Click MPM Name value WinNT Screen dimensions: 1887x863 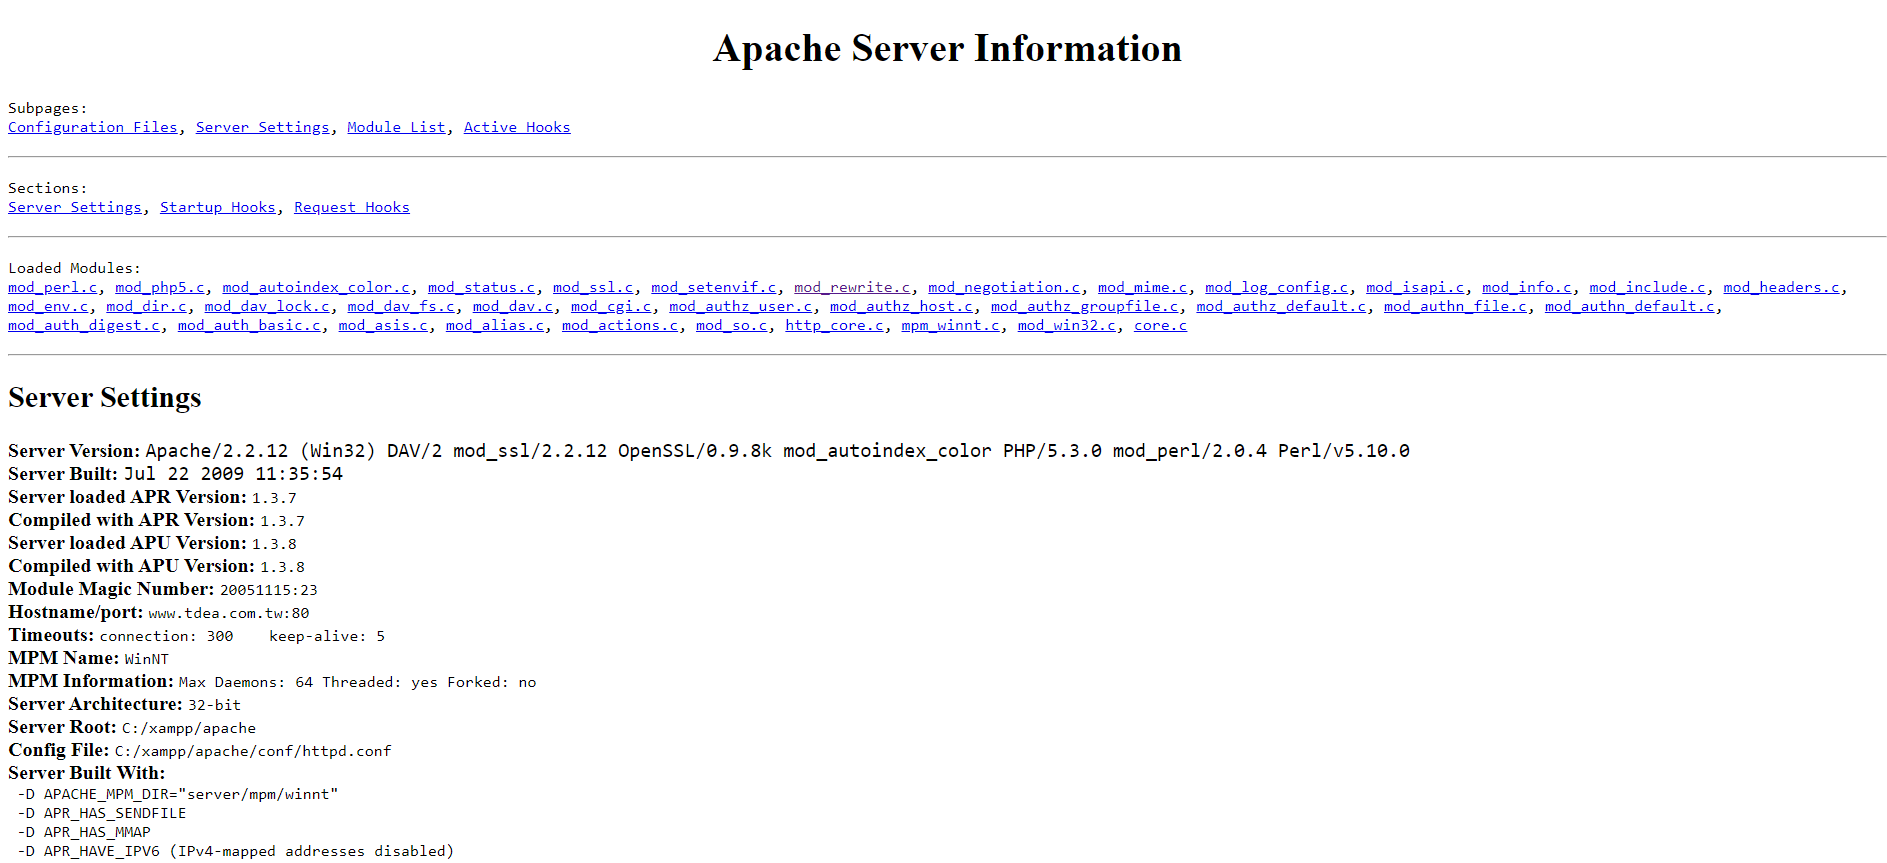[x=147, y=659]
